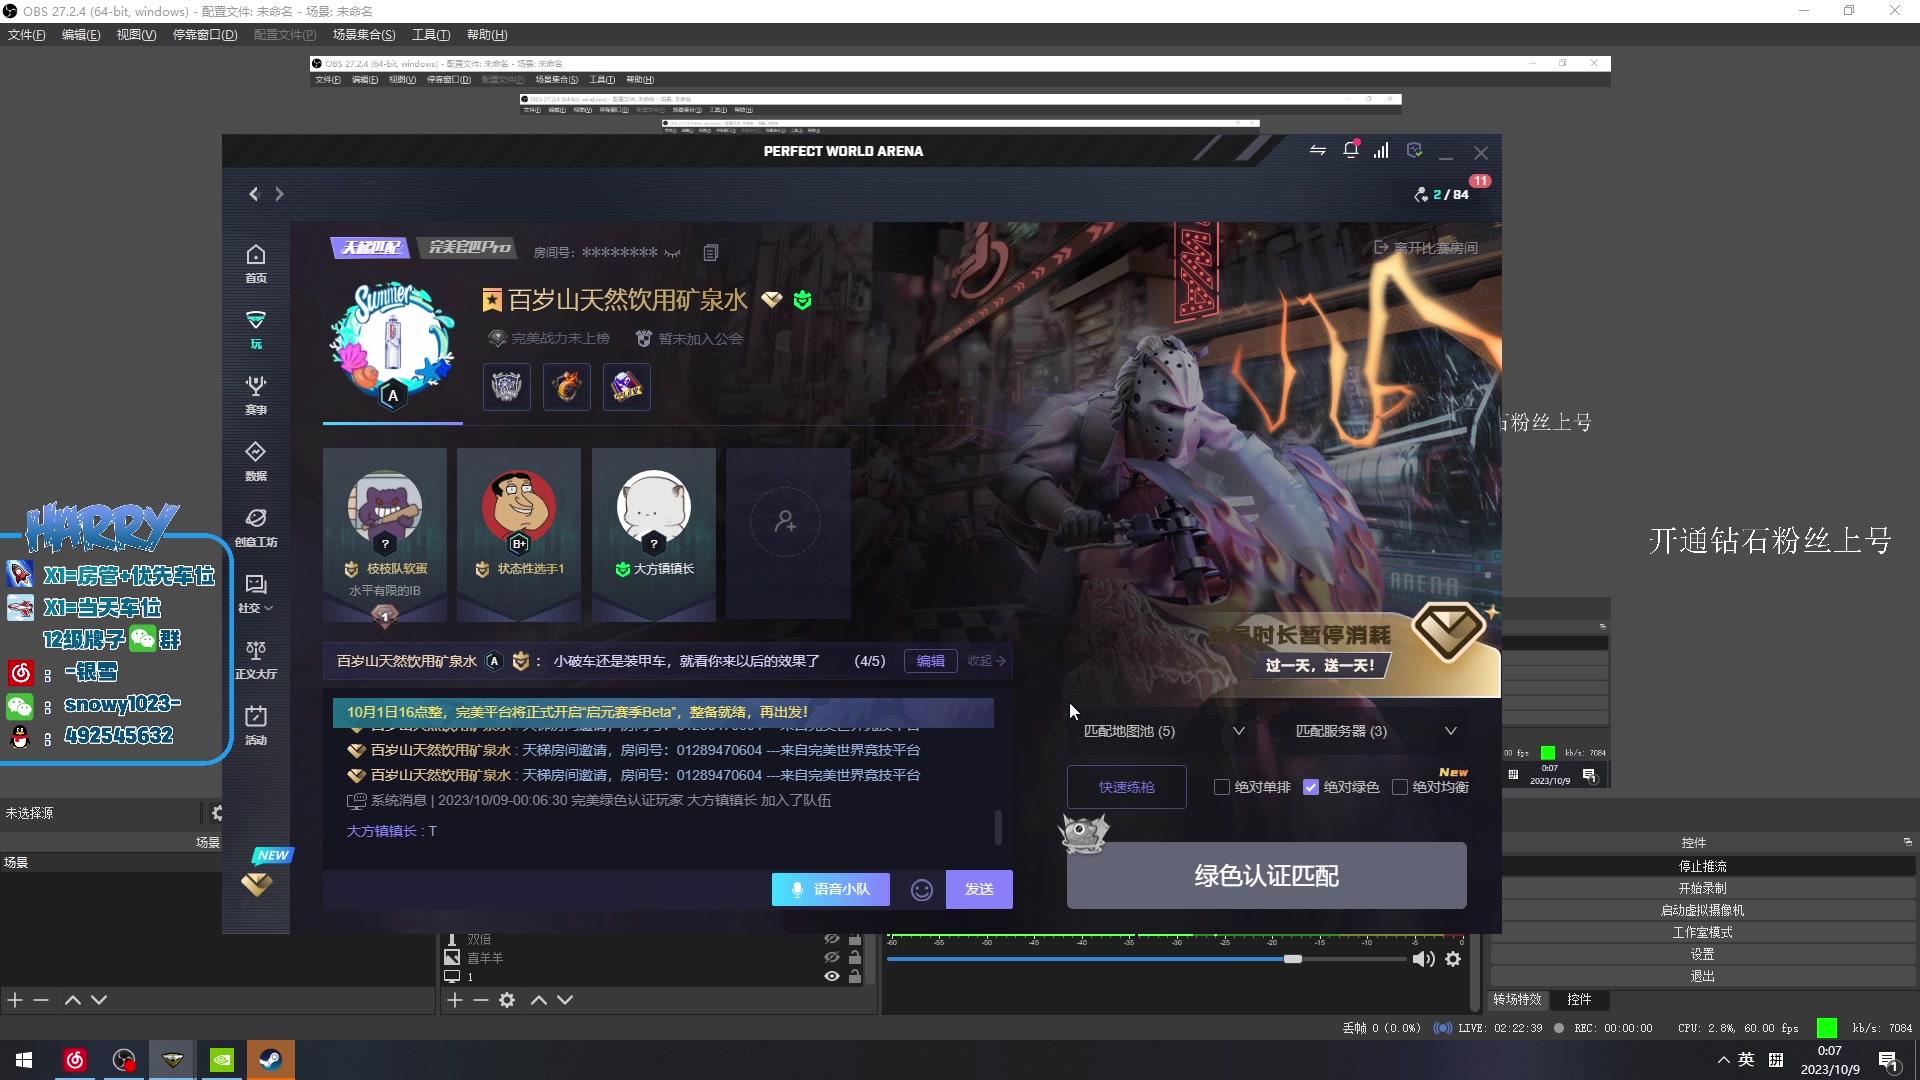The width and height of the screenshot is (1920, 1080).
Task: Click the swap arrows icon in Arena title bar
Action: (1318, 150)
